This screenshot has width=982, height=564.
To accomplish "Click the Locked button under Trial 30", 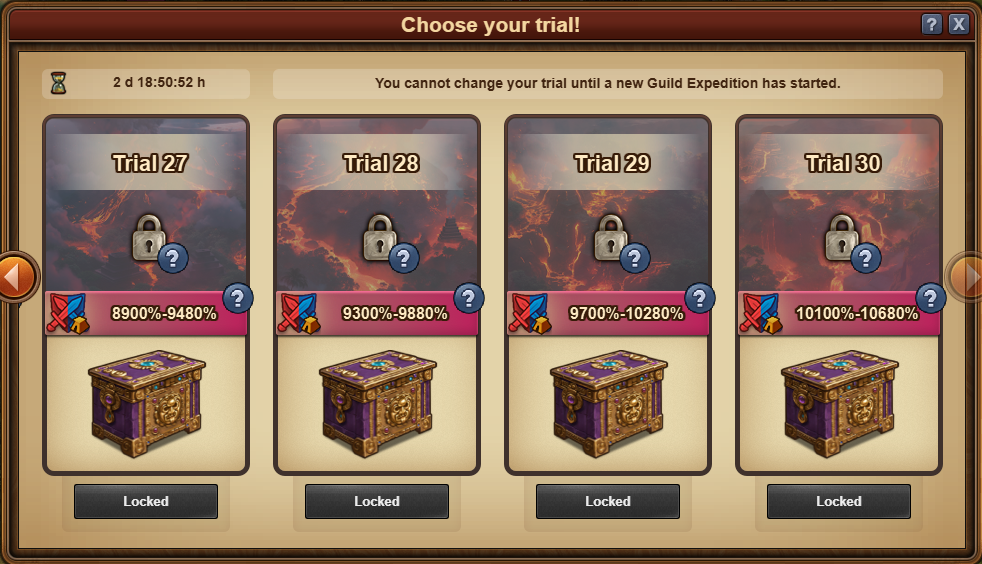I will [x=839, y=501].
